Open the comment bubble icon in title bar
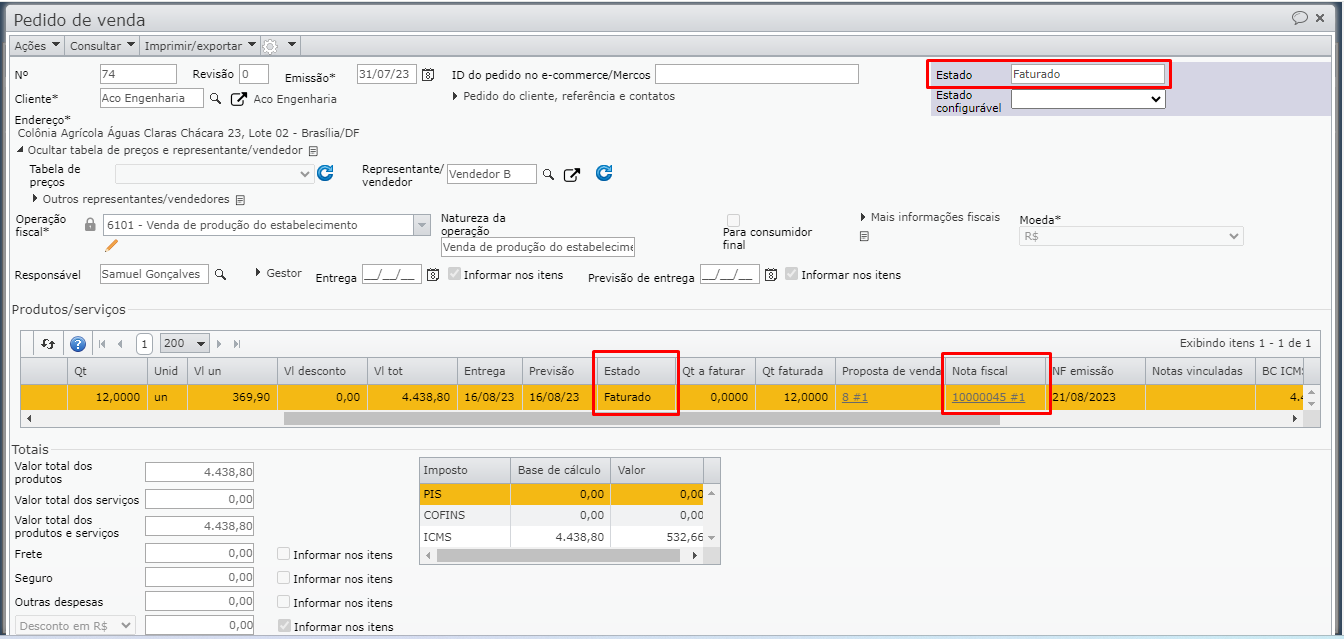1344x639 pixels. [1300, 17]
